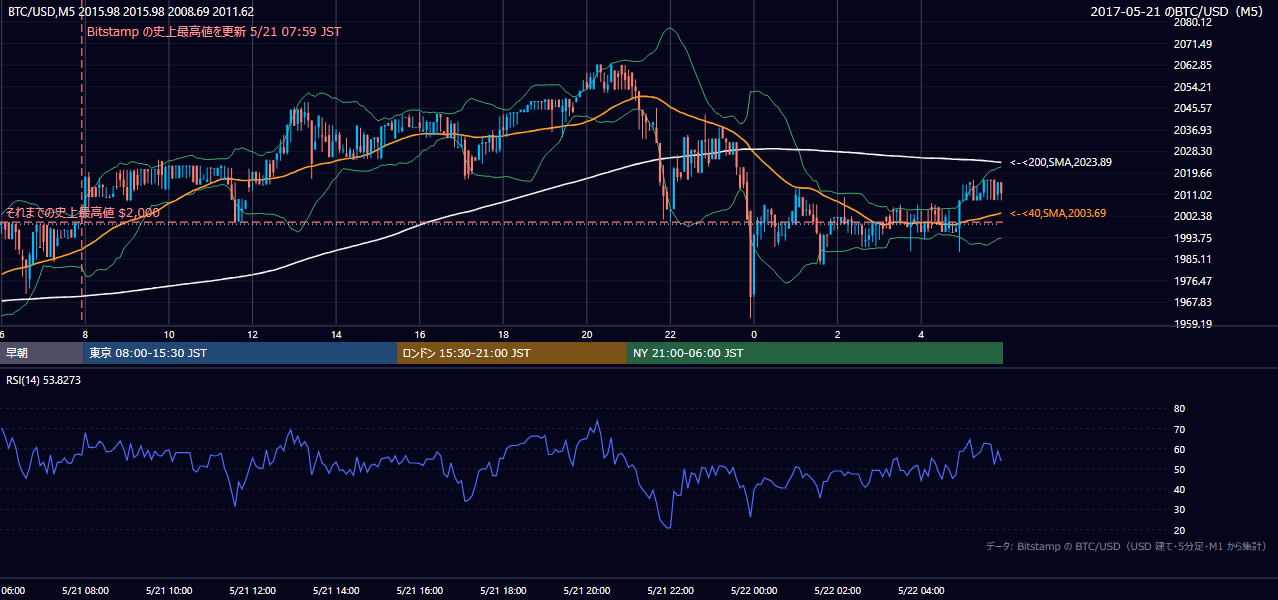Click the BTC/USD,M5 OHLC header text

[131, 12]
